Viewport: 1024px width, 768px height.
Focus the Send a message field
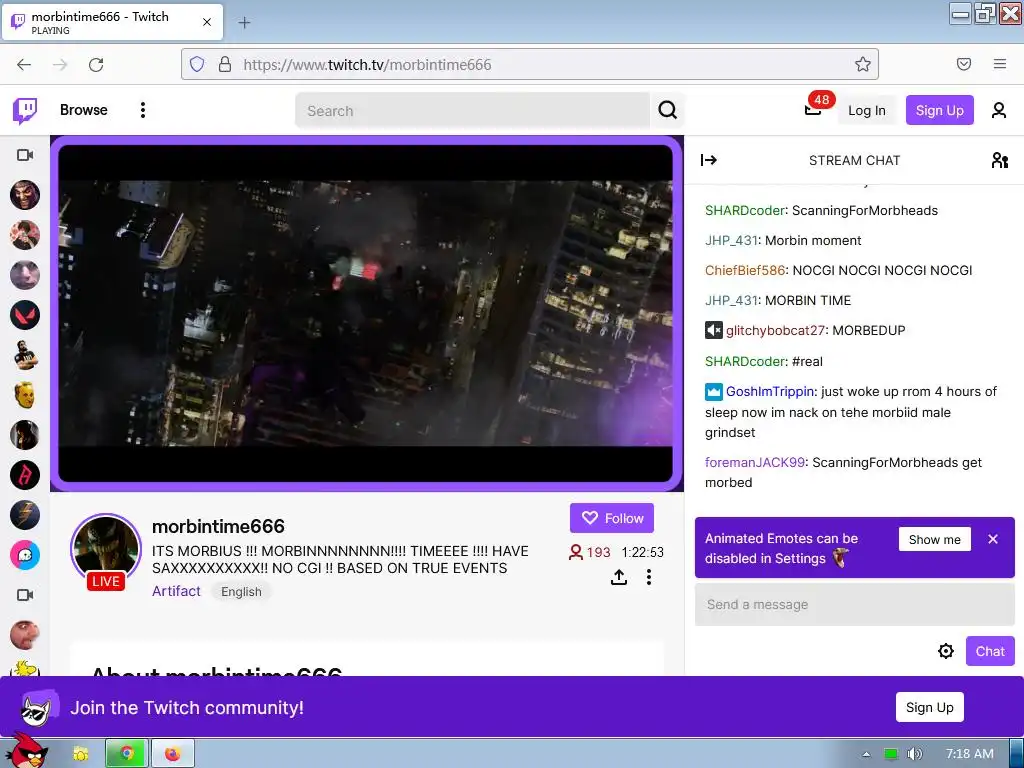click(854, 605)
